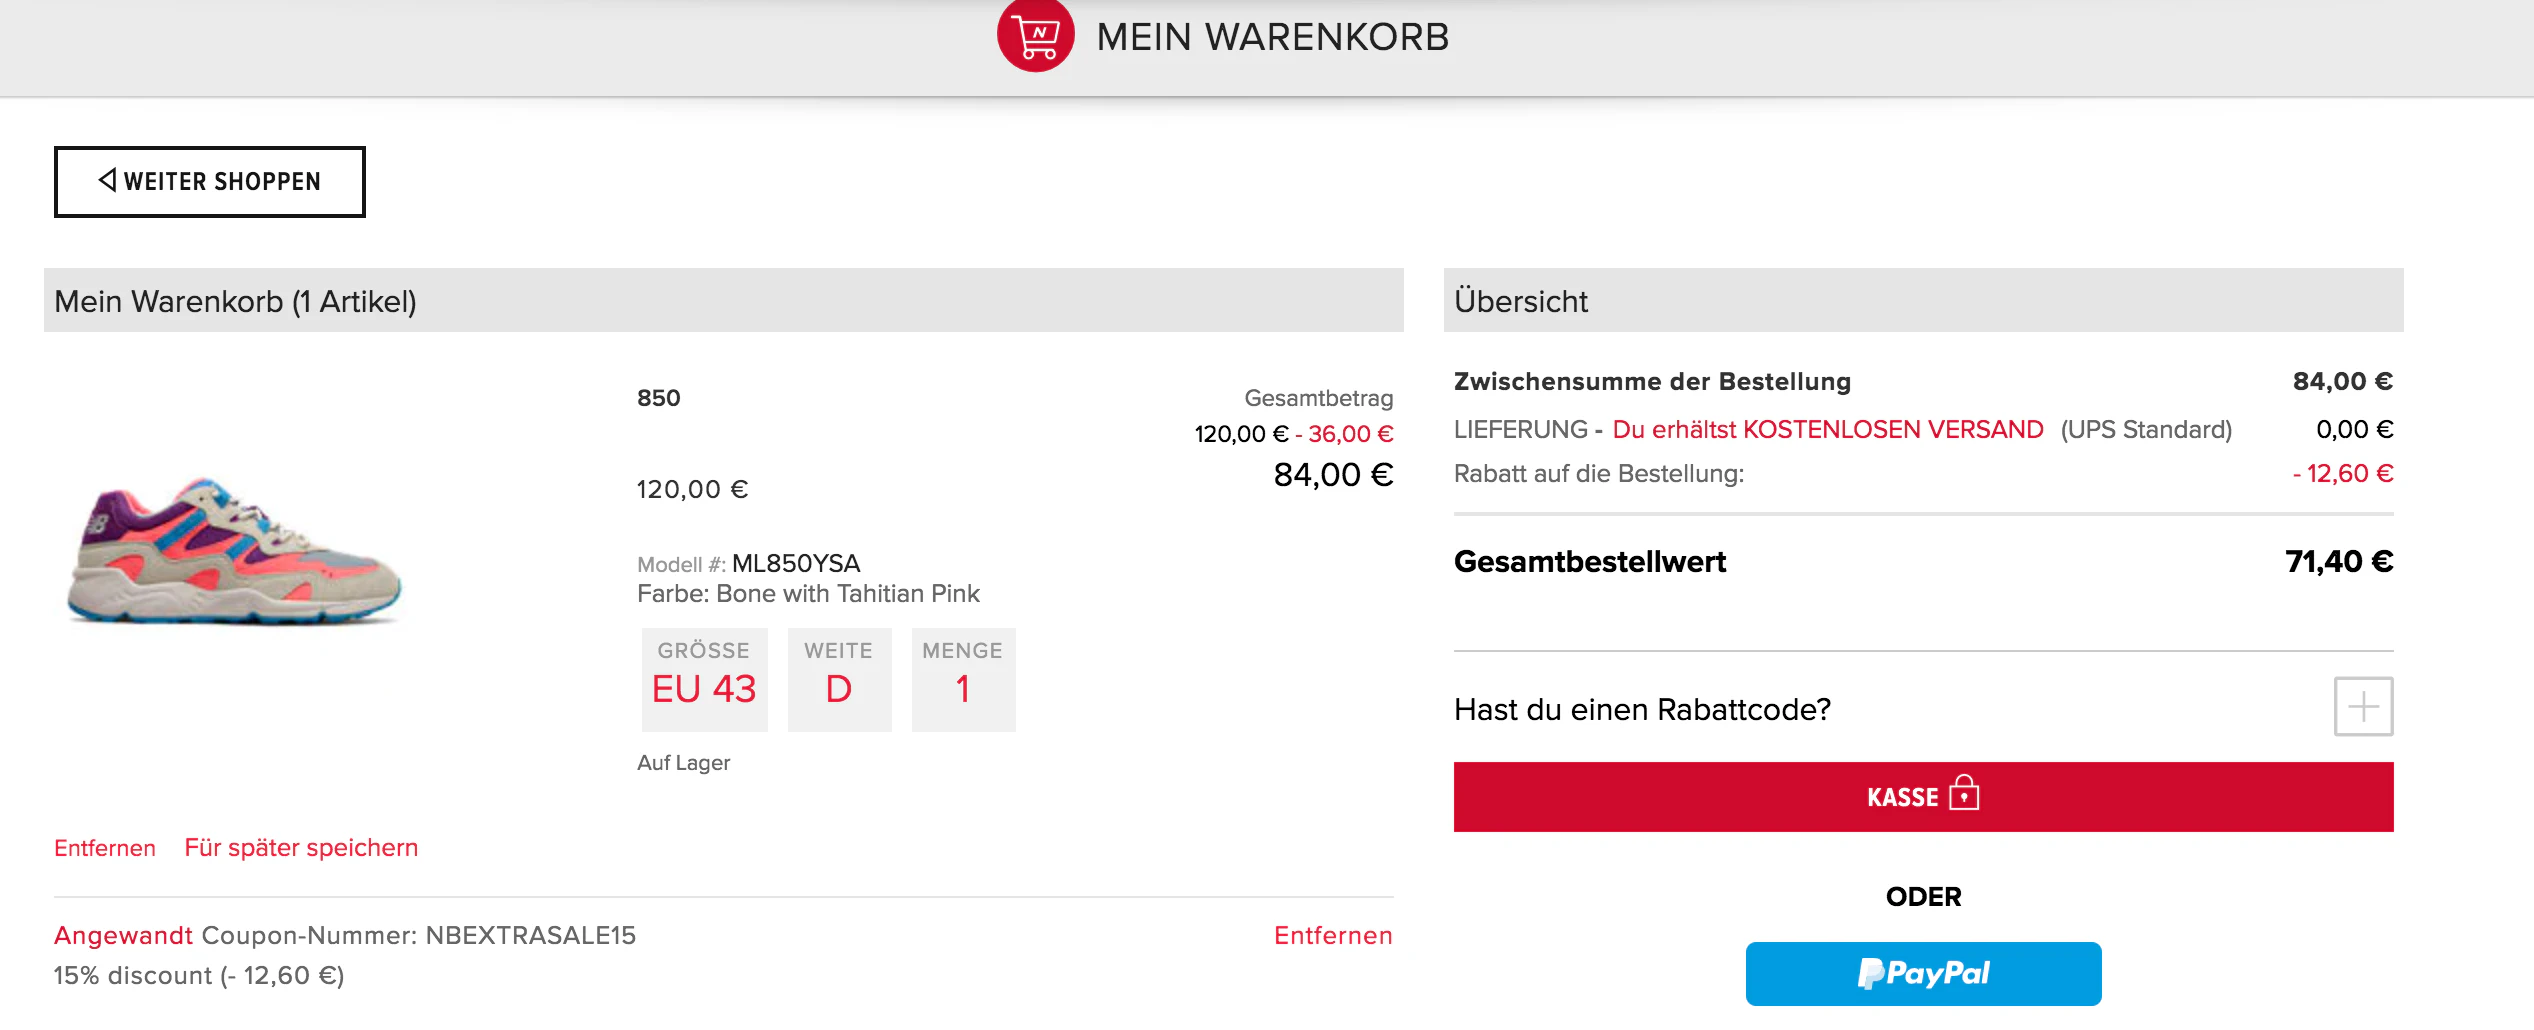The height and width of the screenshot is (1030, 2534).
Task: Save item with Für später speichern
Action: click(x=301, y=848)
